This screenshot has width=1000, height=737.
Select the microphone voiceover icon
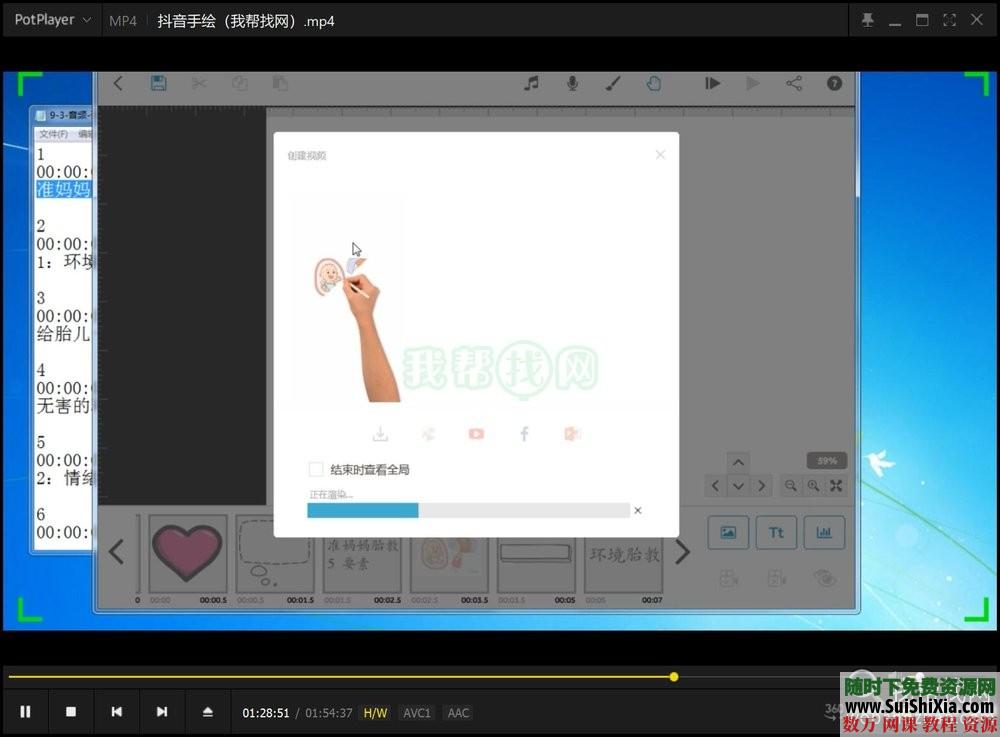(572, 84)
